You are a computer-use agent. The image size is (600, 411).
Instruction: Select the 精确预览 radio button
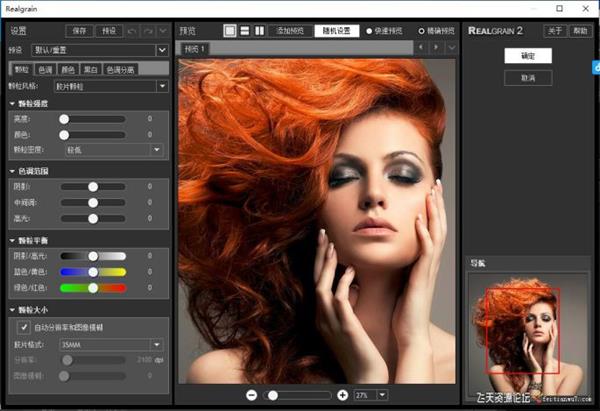coord(421,31)
